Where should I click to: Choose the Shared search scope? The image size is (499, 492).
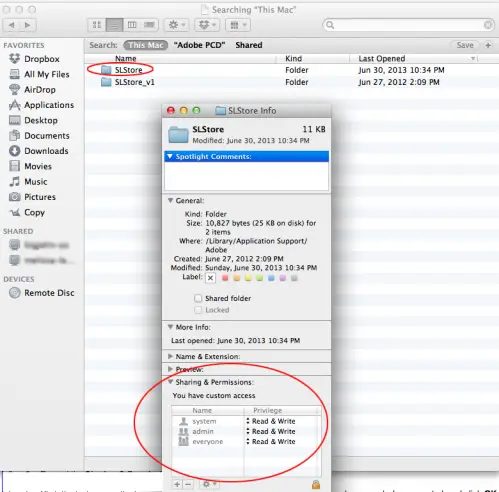(x=249, y=45)
